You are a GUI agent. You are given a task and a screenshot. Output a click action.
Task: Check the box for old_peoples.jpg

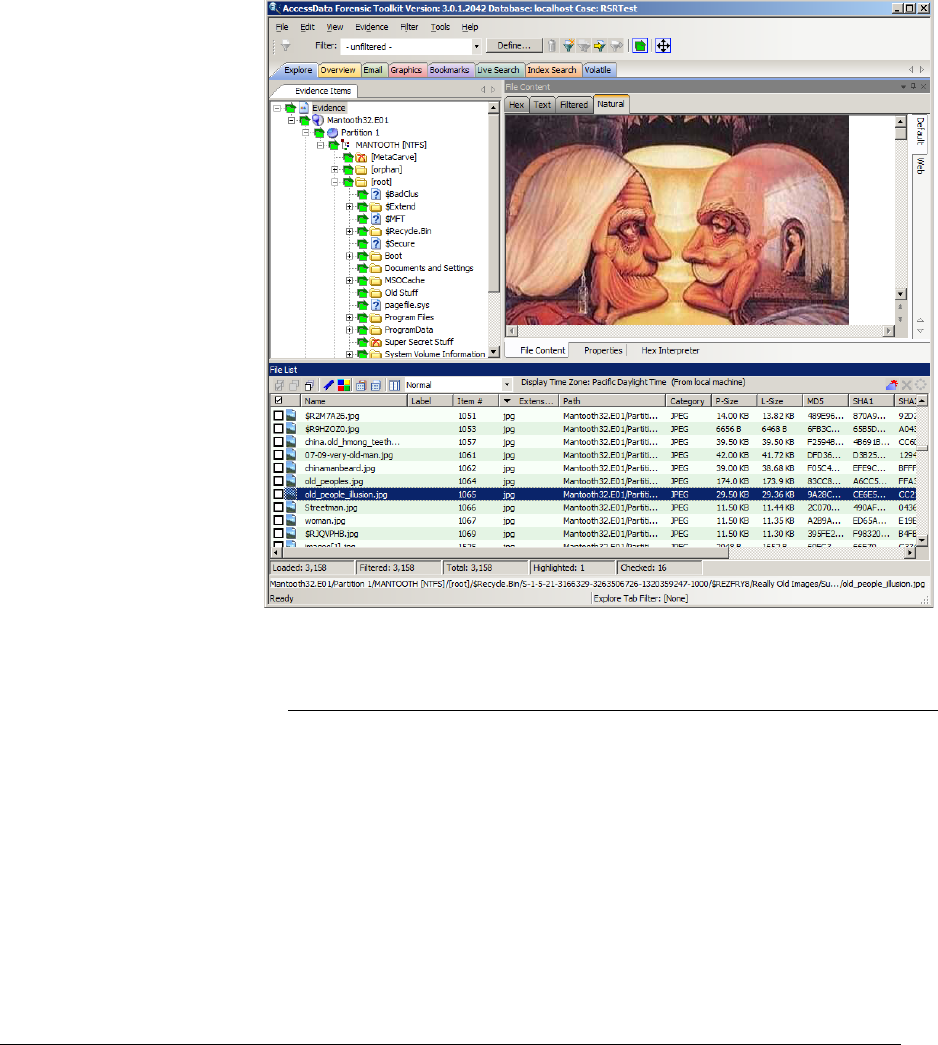[x=278, y=481]
